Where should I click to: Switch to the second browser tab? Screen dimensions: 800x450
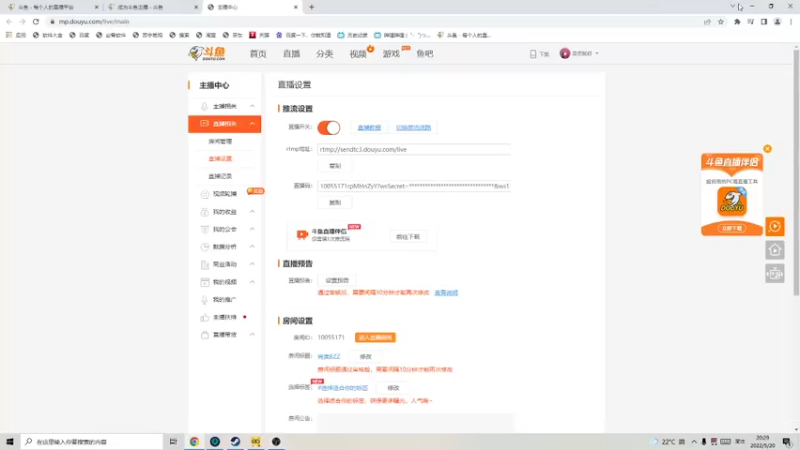(x=152, y=7)
